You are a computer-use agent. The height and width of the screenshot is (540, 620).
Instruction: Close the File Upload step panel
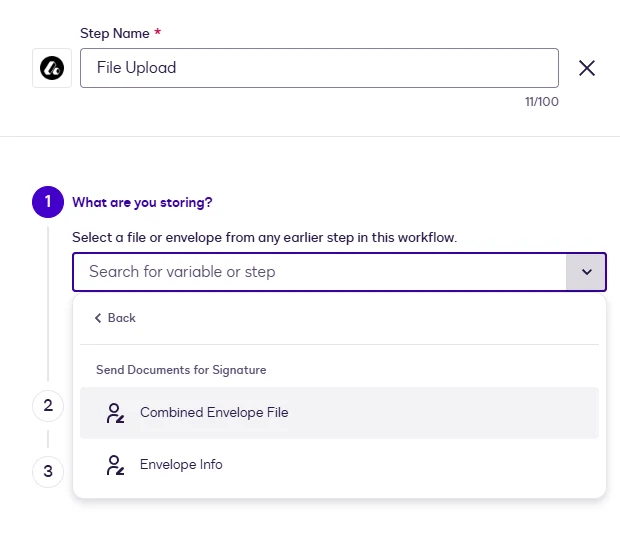587,68
